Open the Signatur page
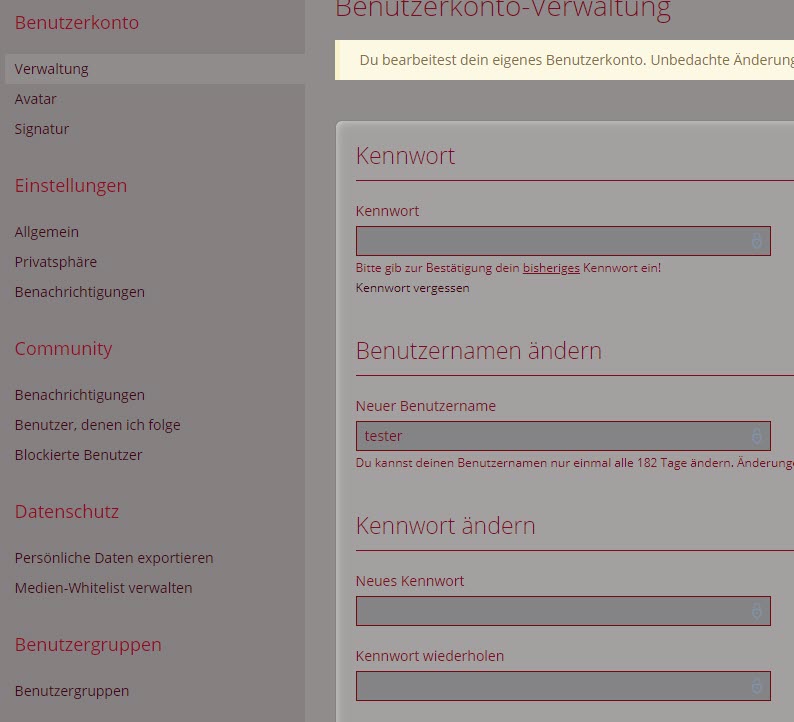This screenshot has width=794, height=722. tap(42, 129)
